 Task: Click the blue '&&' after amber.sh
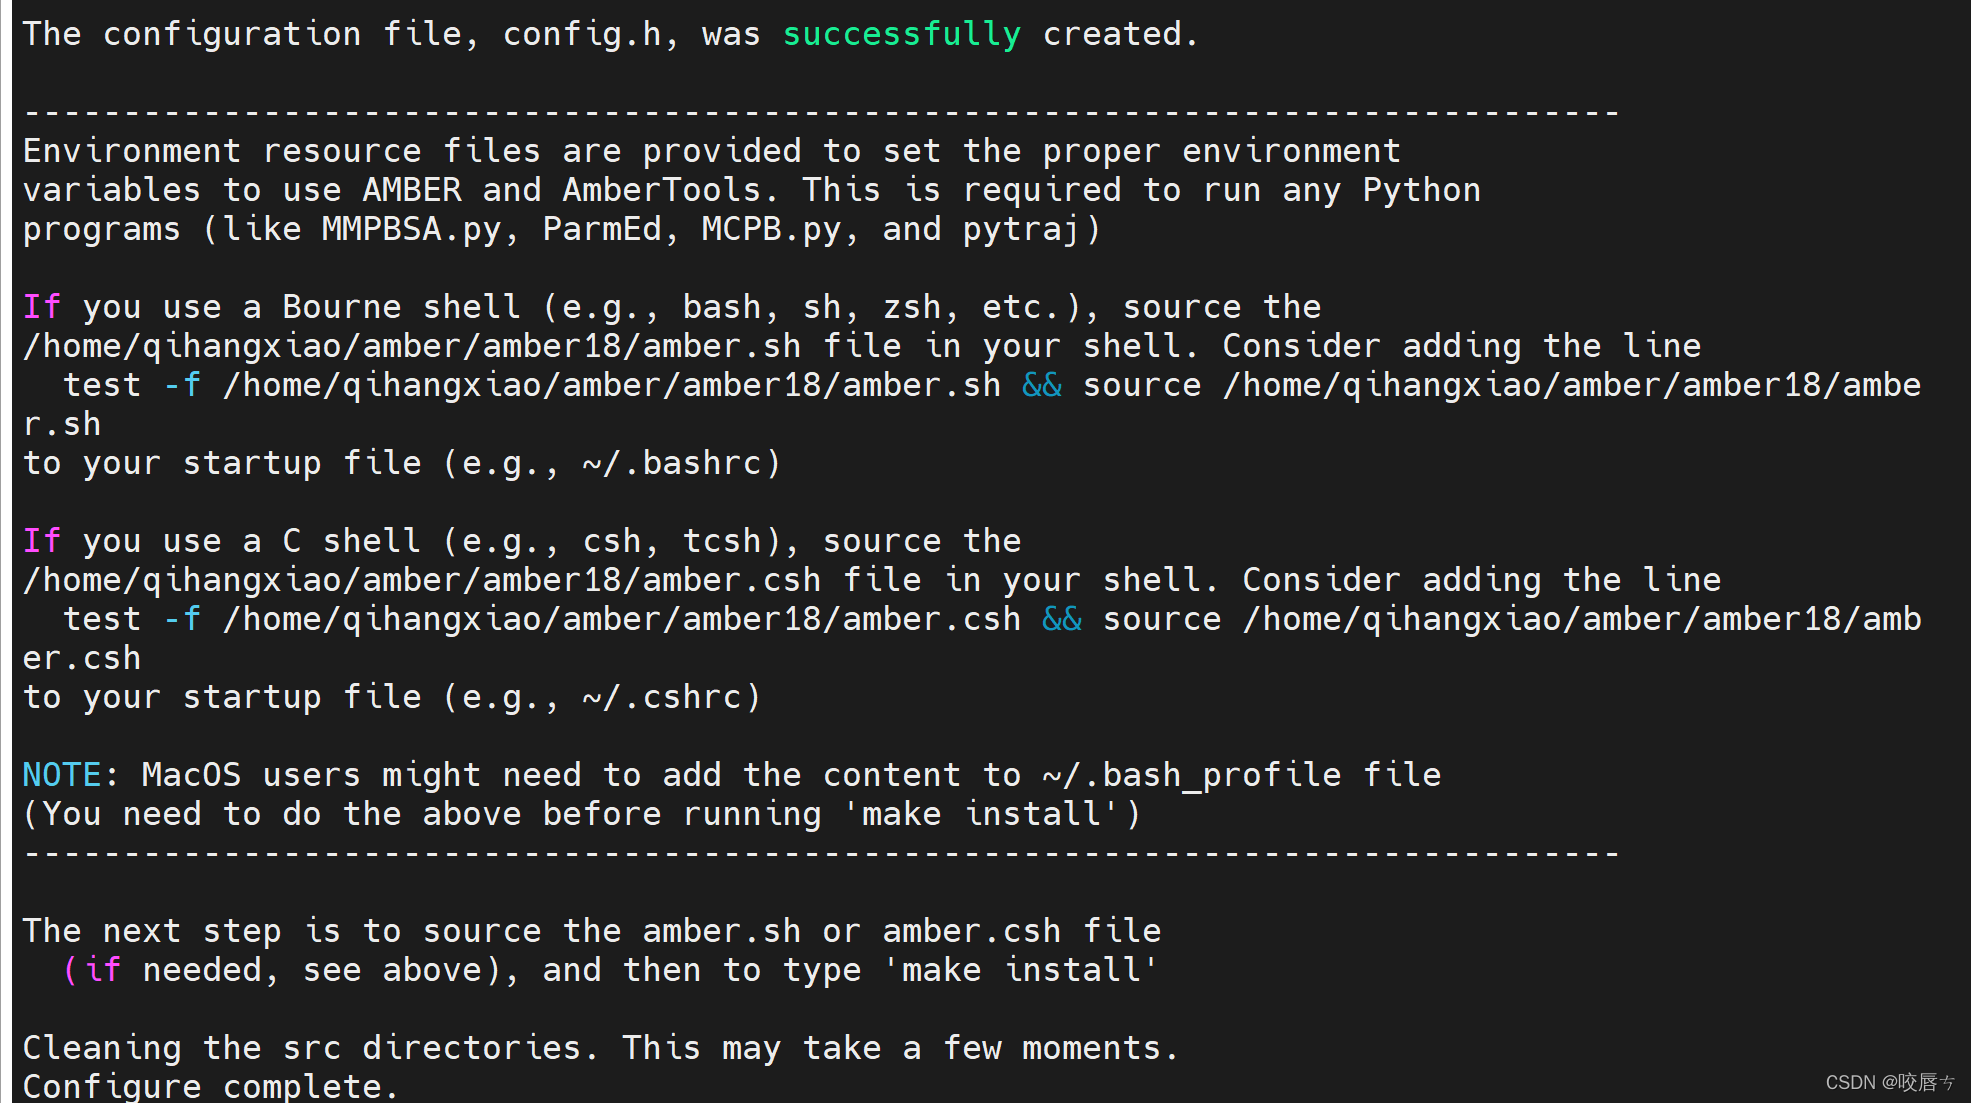[x=1042, y=385]
